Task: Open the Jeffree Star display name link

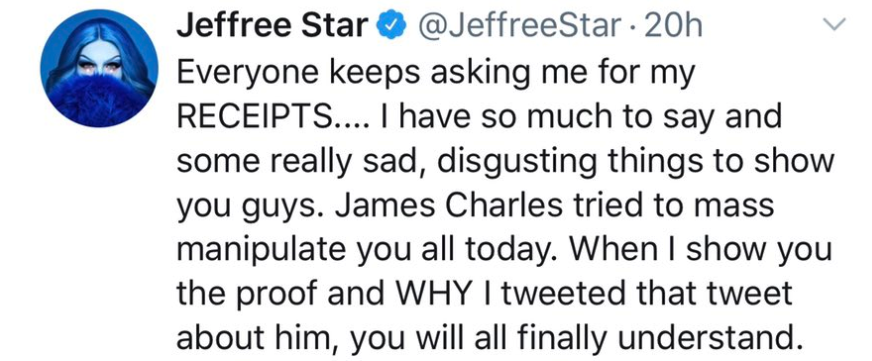Action: (x=273, y=25)
